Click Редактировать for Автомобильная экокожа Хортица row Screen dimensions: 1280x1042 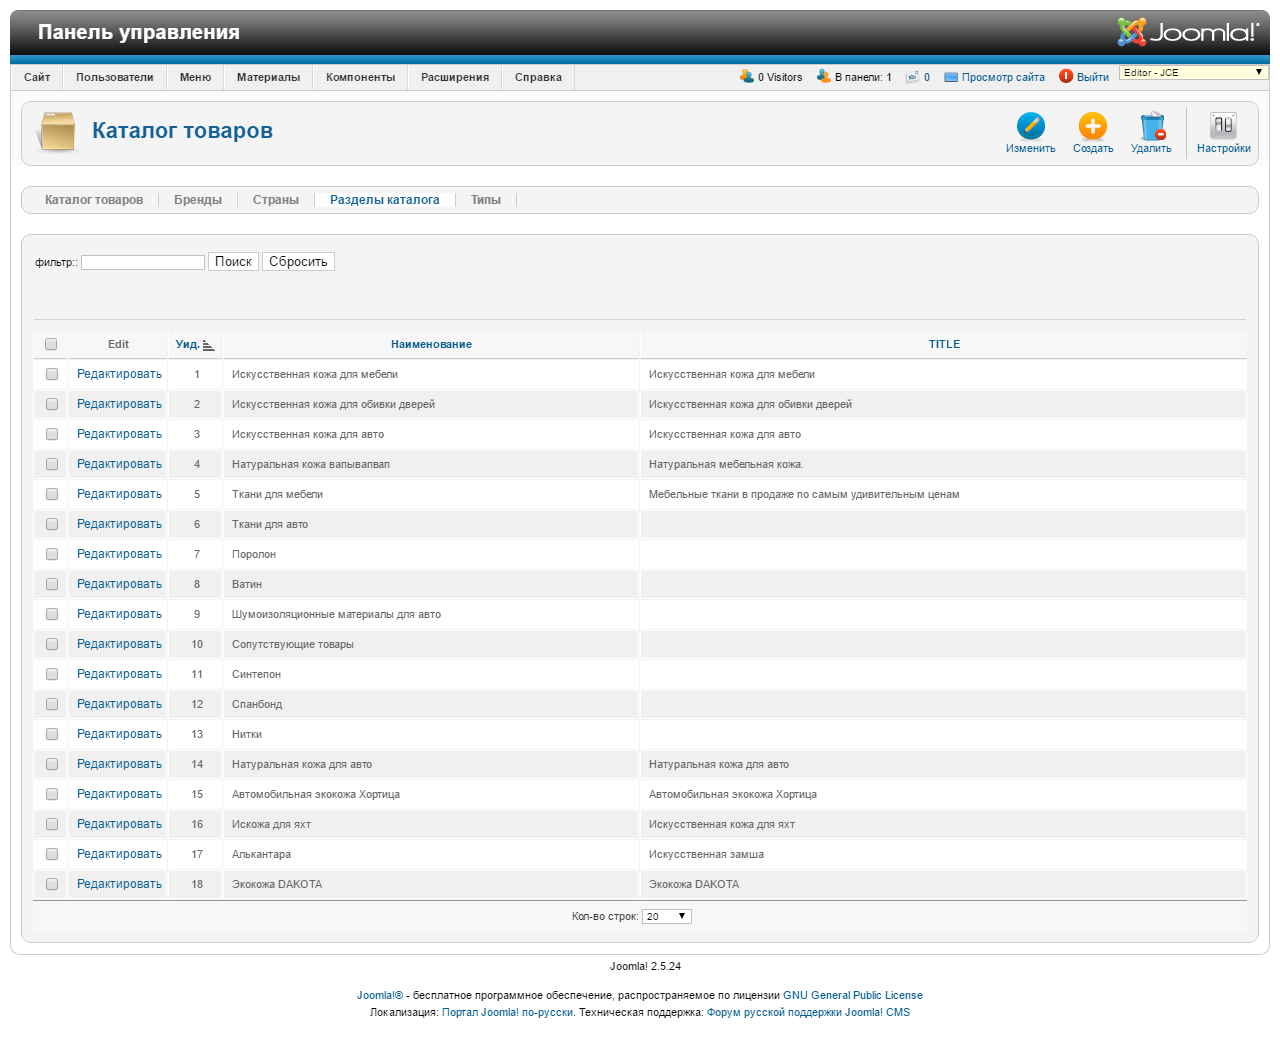119,794
